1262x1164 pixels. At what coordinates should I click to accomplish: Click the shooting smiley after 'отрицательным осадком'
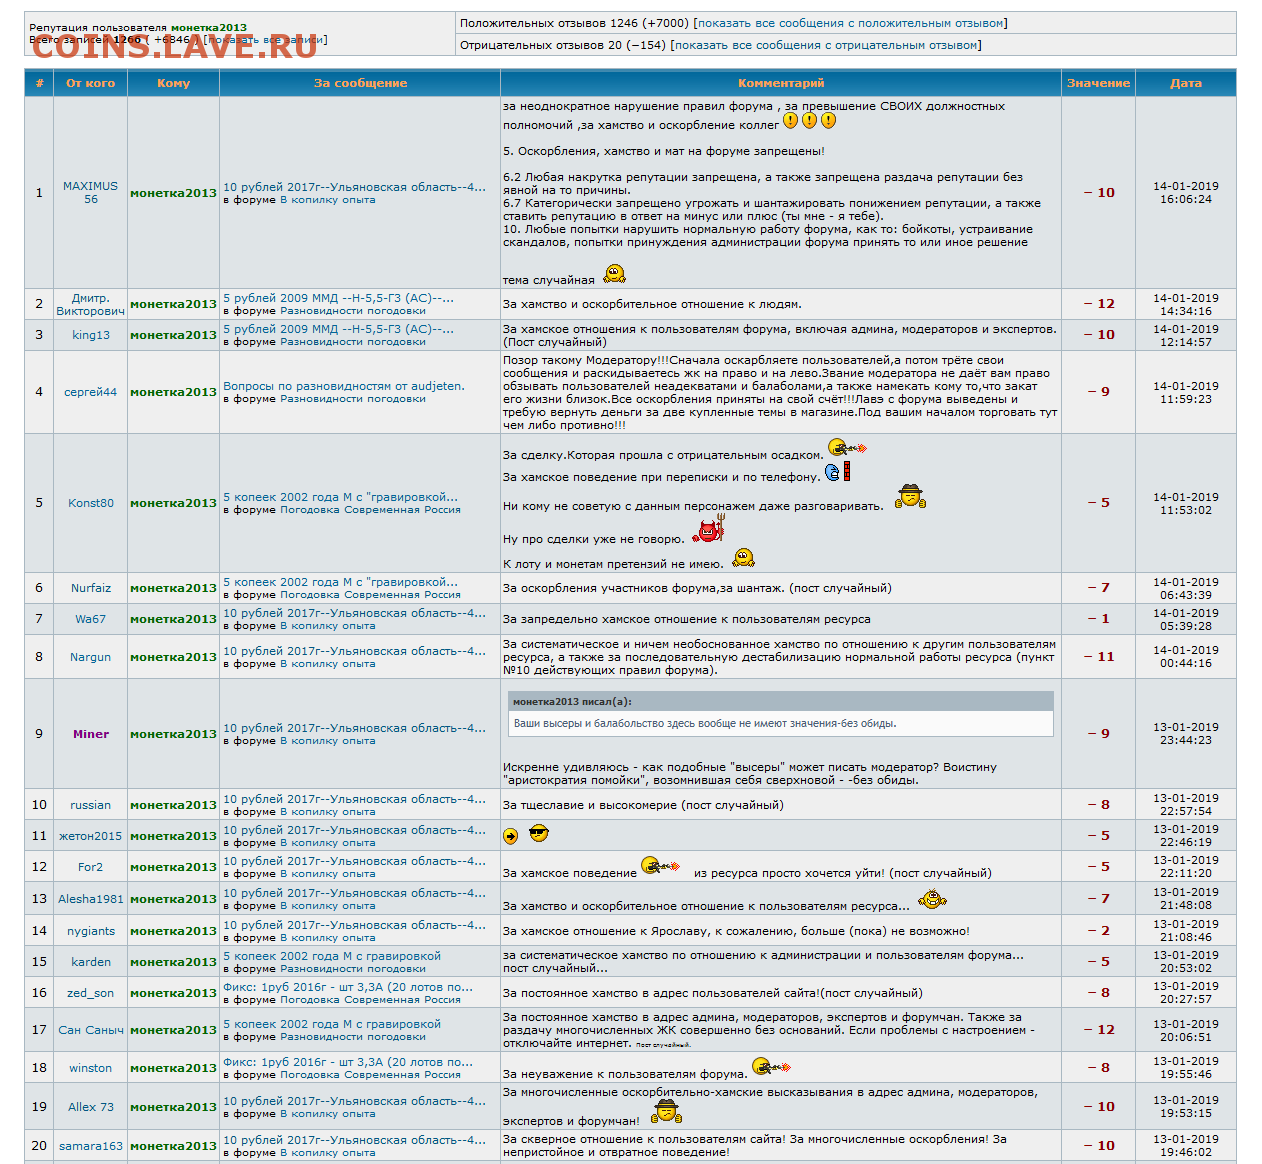tap(848, 448)
